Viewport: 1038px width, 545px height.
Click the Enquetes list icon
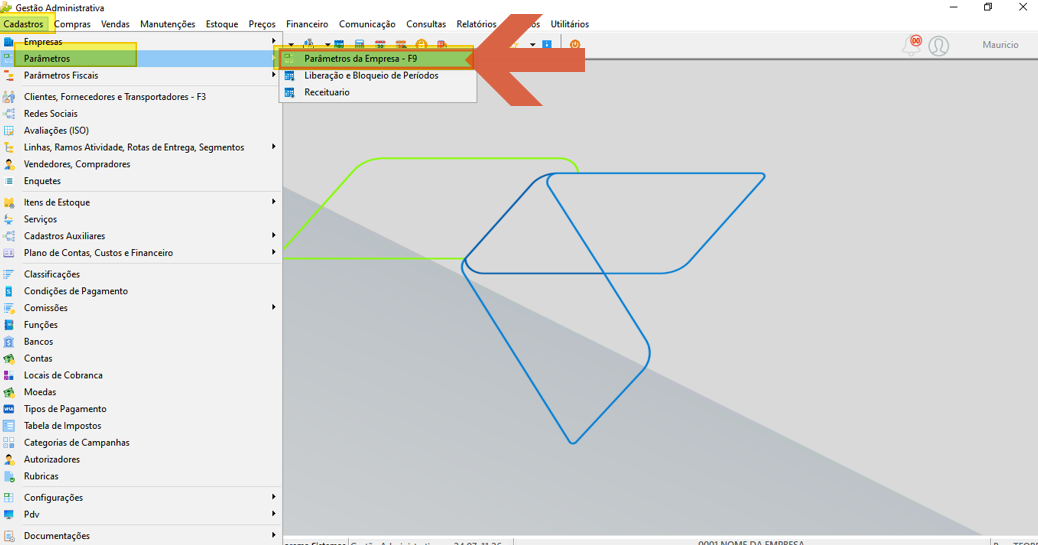point(9,181)
